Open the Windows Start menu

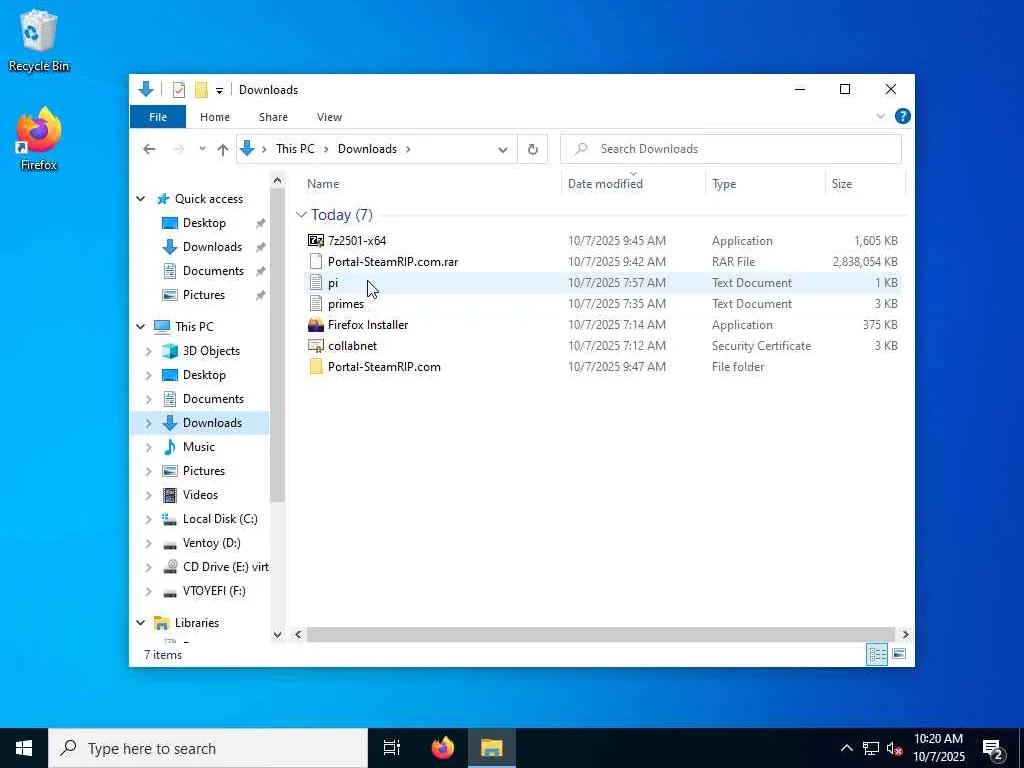(x=24, y=748)
